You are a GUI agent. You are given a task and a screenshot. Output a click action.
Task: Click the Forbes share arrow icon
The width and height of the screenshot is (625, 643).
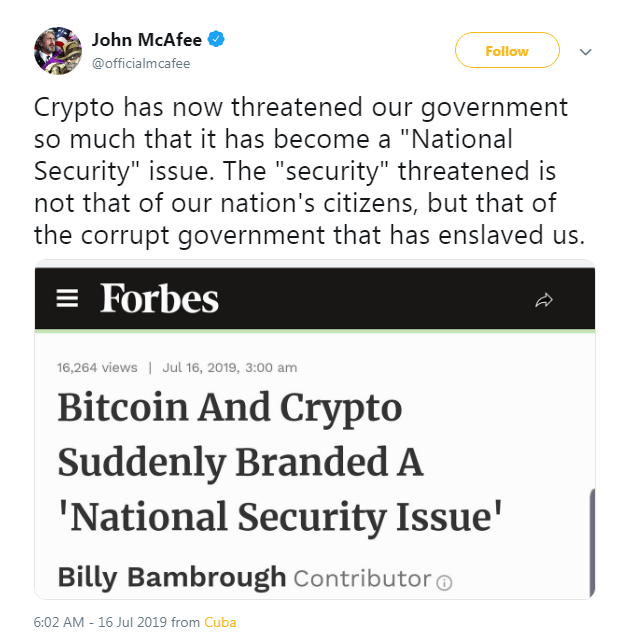click(544, 300)
